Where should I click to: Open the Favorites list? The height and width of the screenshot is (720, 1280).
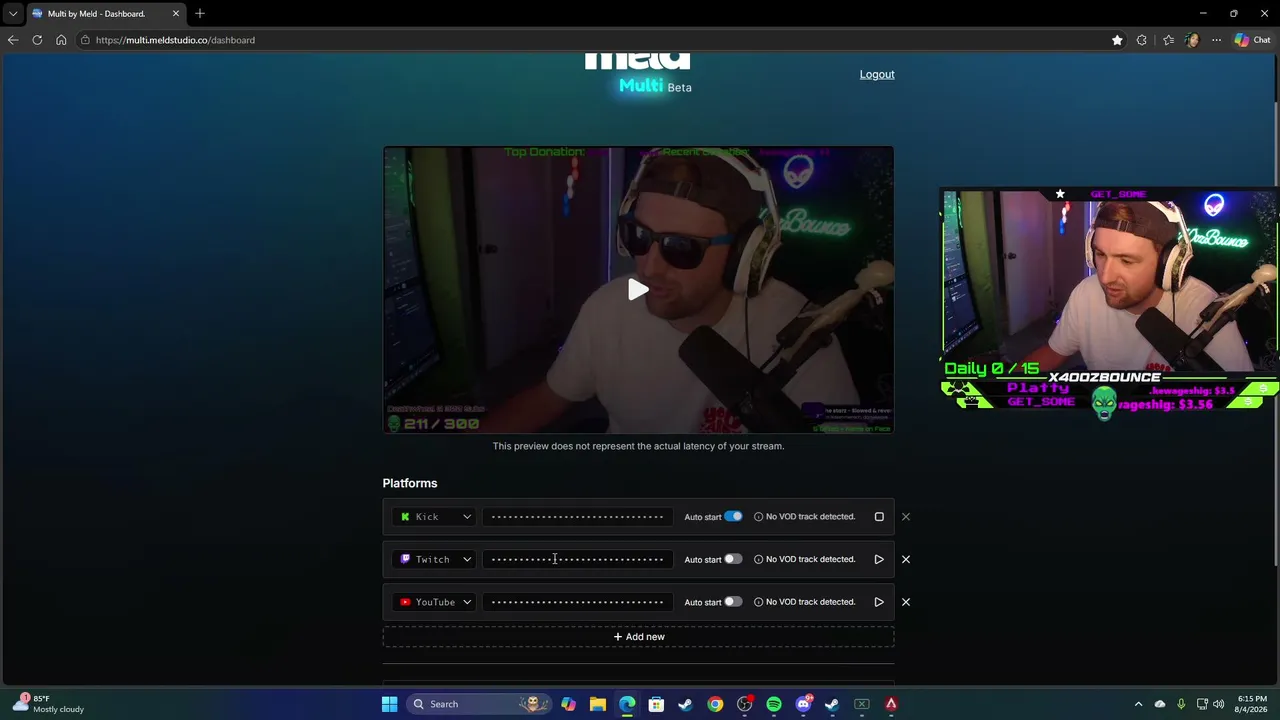pos(1168,40)
